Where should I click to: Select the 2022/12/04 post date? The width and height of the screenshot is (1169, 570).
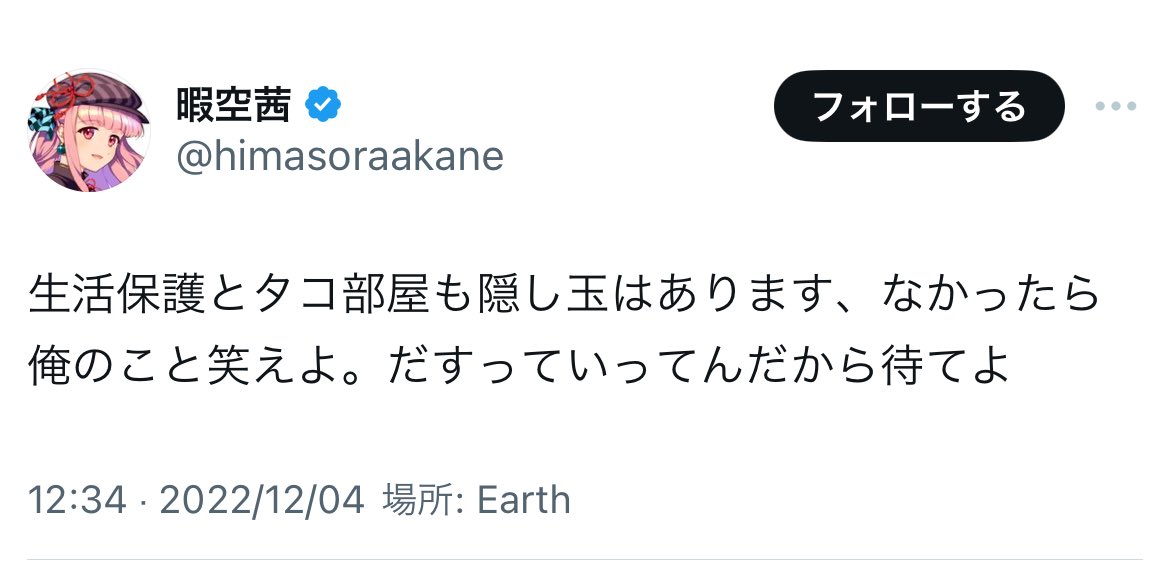(262, 500)
